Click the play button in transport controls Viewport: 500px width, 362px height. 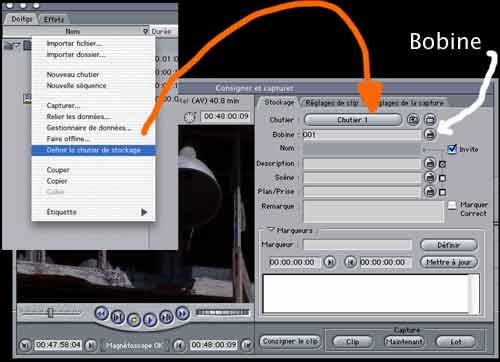pyautogui.click(x=150, y=320)
